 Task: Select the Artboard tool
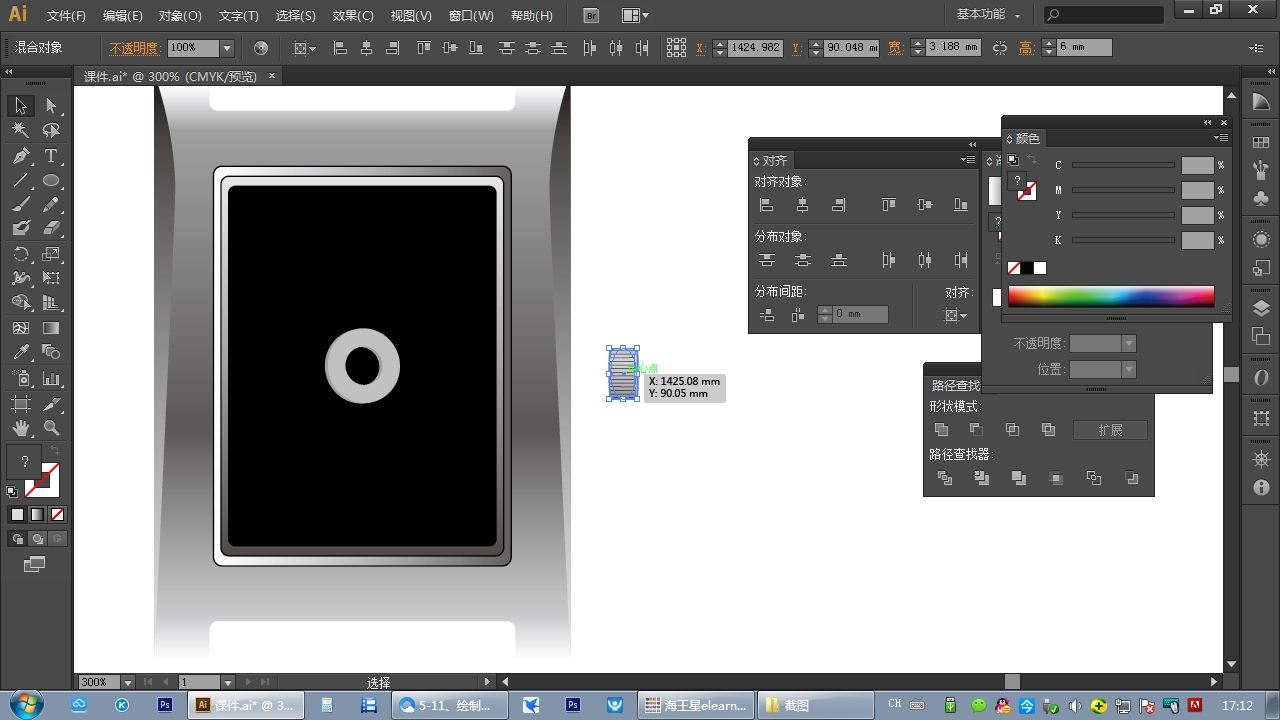tap(21, 404)
